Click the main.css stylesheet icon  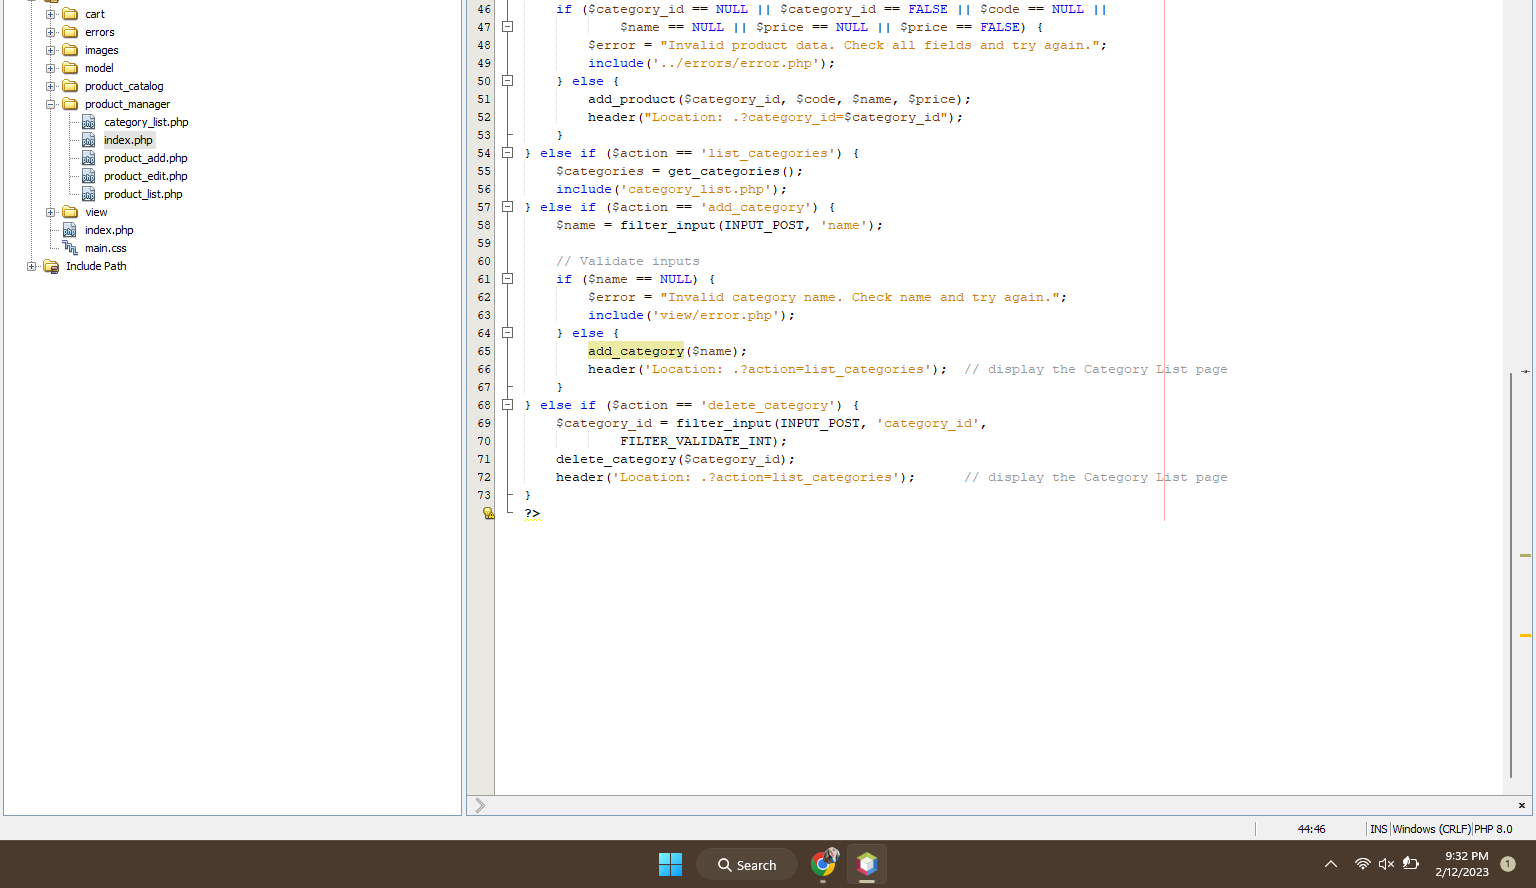pos(70,248)
